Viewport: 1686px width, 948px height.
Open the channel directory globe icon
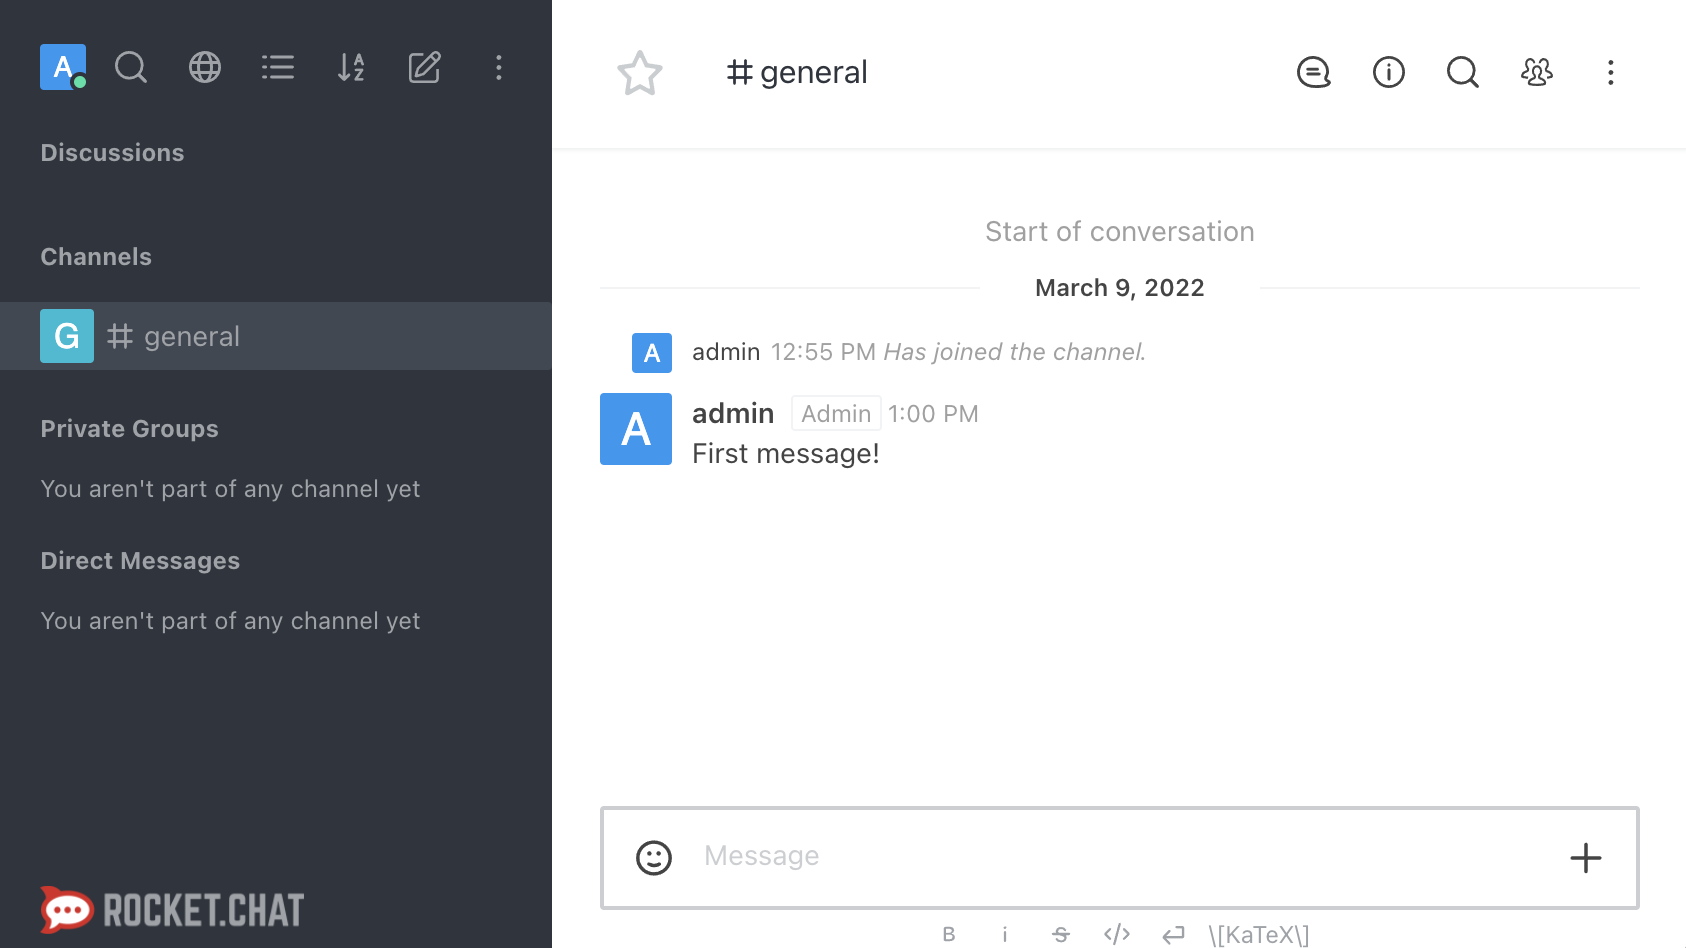[205, 68]
